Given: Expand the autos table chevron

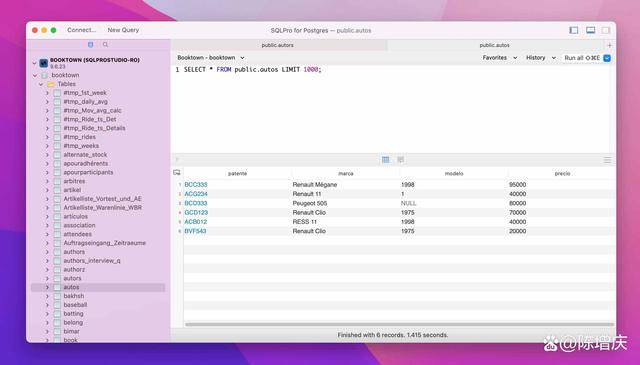Looking at the screenshot, I should (47, 287).
